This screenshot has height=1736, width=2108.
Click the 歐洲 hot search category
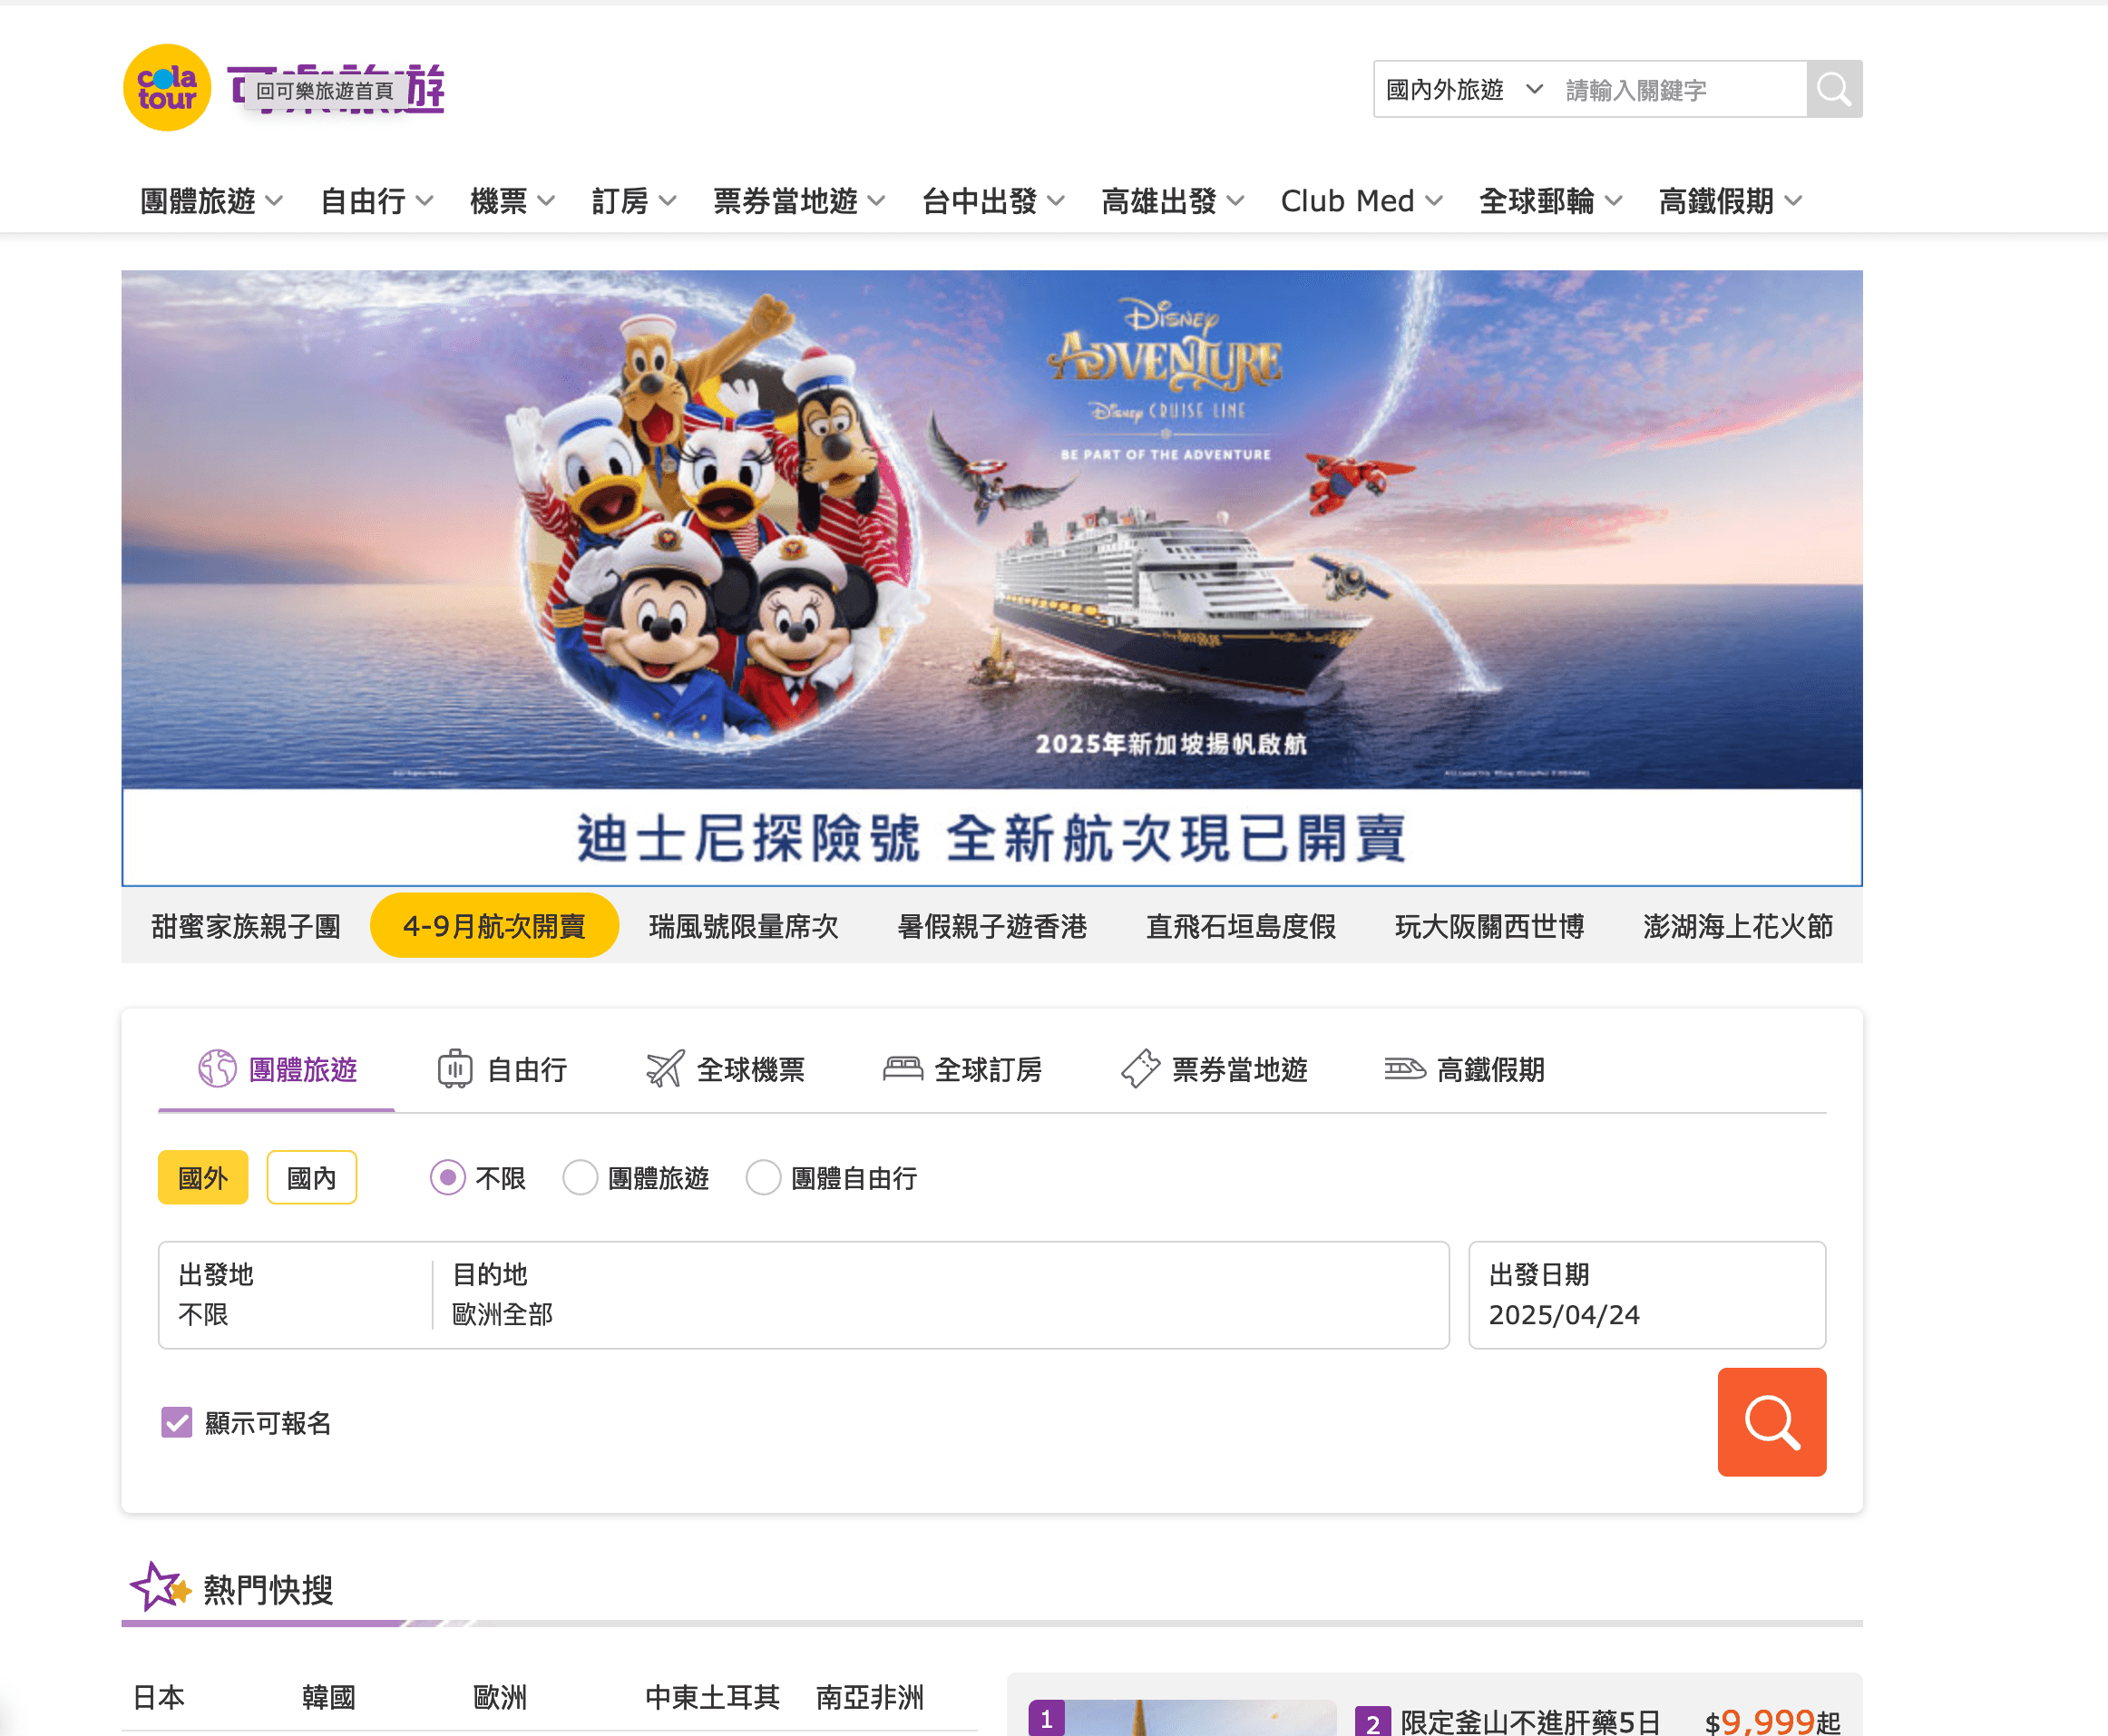[500, 1696]
